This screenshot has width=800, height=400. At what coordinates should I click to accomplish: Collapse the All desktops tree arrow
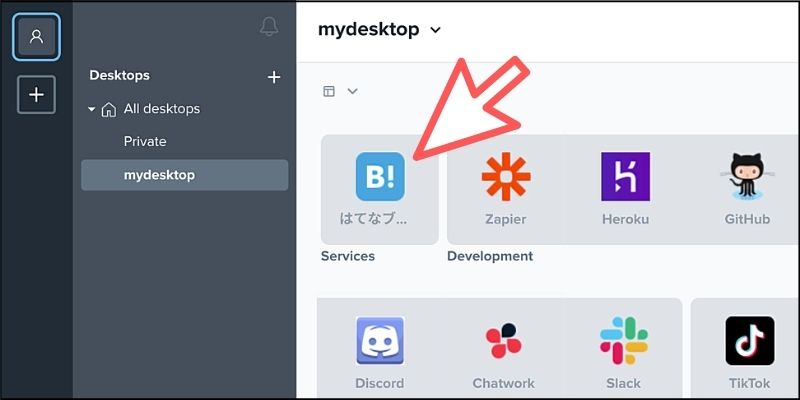(x=92, y=109)
